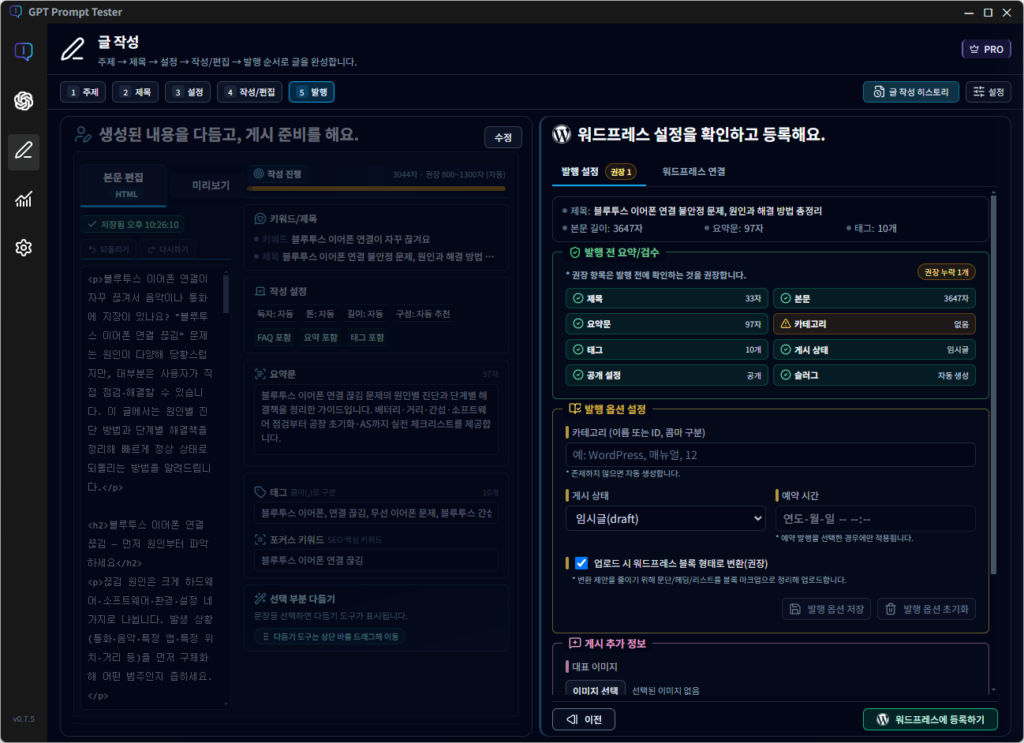The height and width of the screenshot is (743, 1024).
Task: Select the GPT logo icon in the sidebar
Action: (x=24, y=101)
